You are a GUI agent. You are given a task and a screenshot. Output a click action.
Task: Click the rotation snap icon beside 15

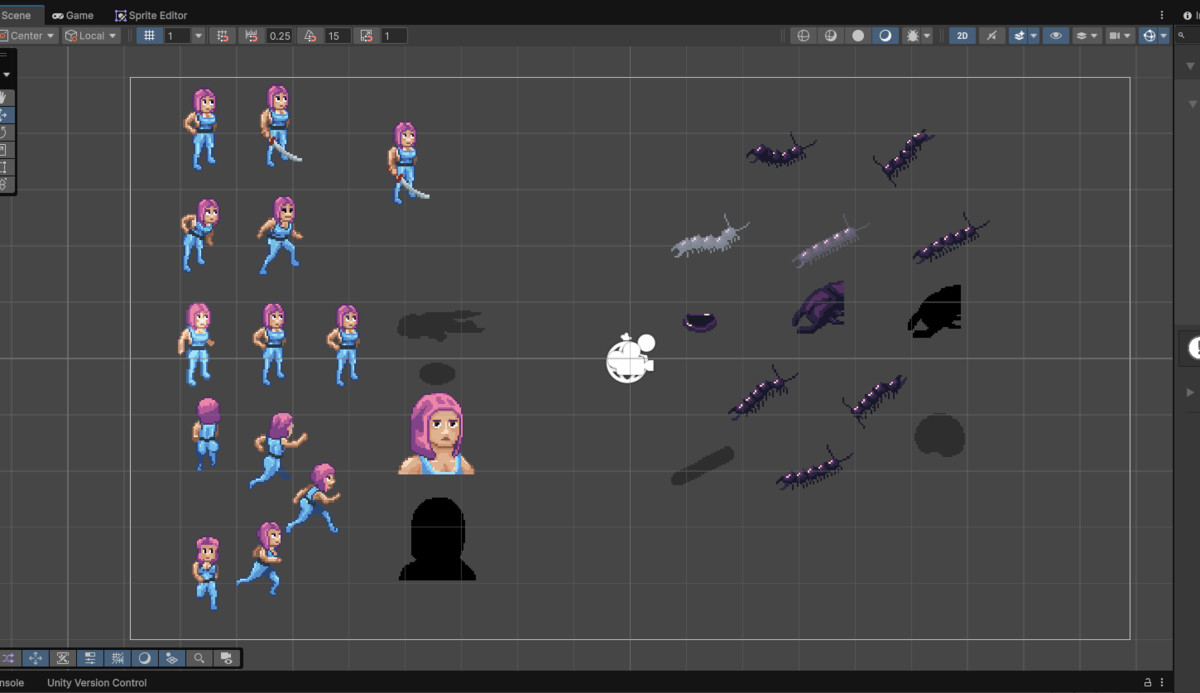coord(310,36)
